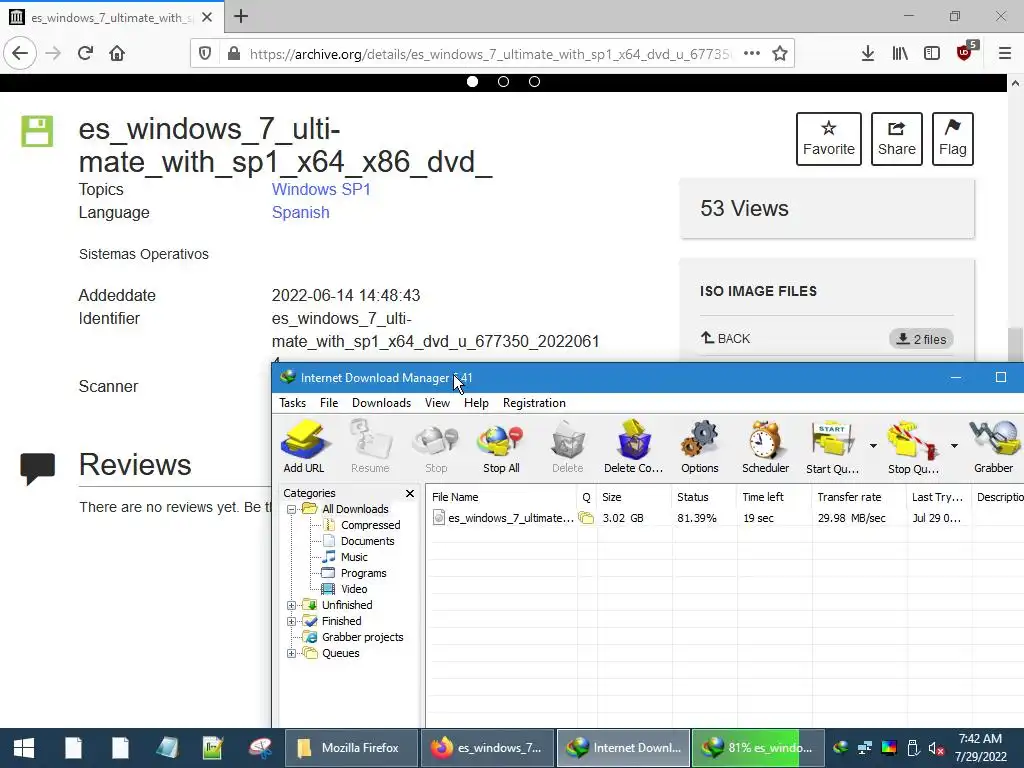Select the third carousel dot
Screen dimensions: 1024x768
click(x=534, y=82)
